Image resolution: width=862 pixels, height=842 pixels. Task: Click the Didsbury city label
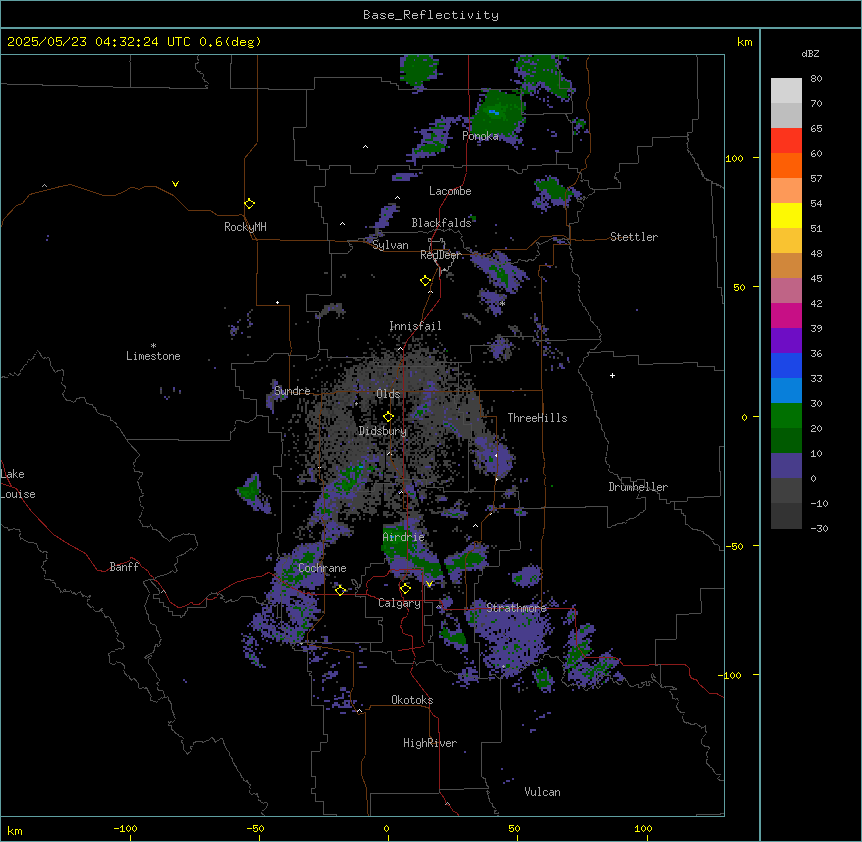383,431
